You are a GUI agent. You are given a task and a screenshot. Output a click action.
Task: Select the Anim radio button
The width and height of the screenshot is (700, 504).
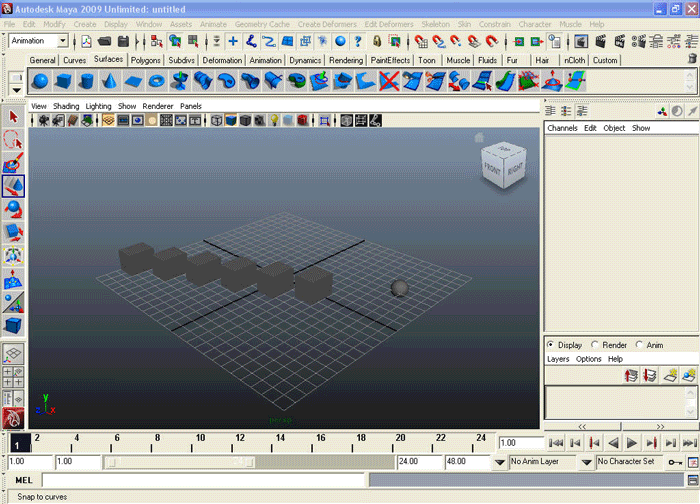639,345
